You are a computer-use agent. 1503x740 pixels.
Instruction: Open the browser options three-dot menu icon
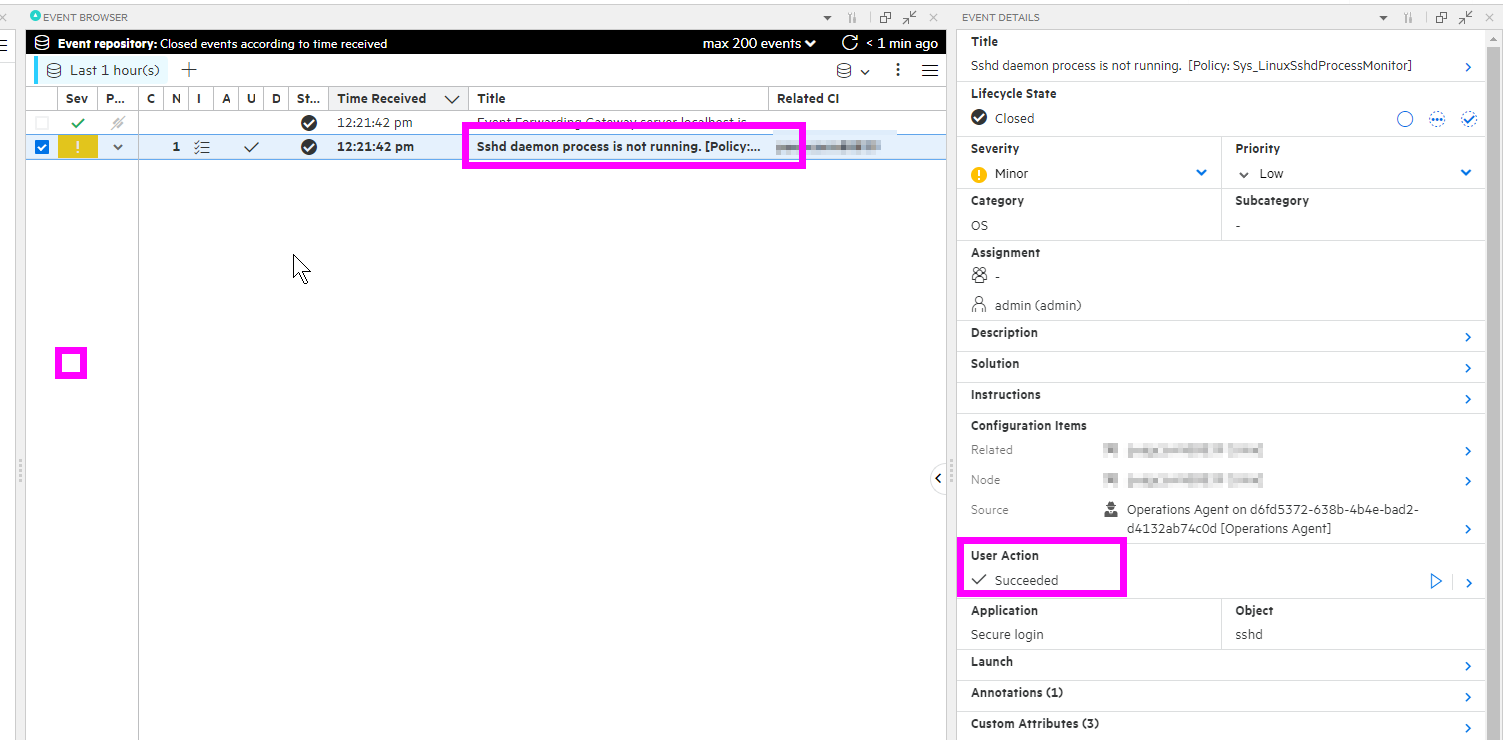(897, 70)
